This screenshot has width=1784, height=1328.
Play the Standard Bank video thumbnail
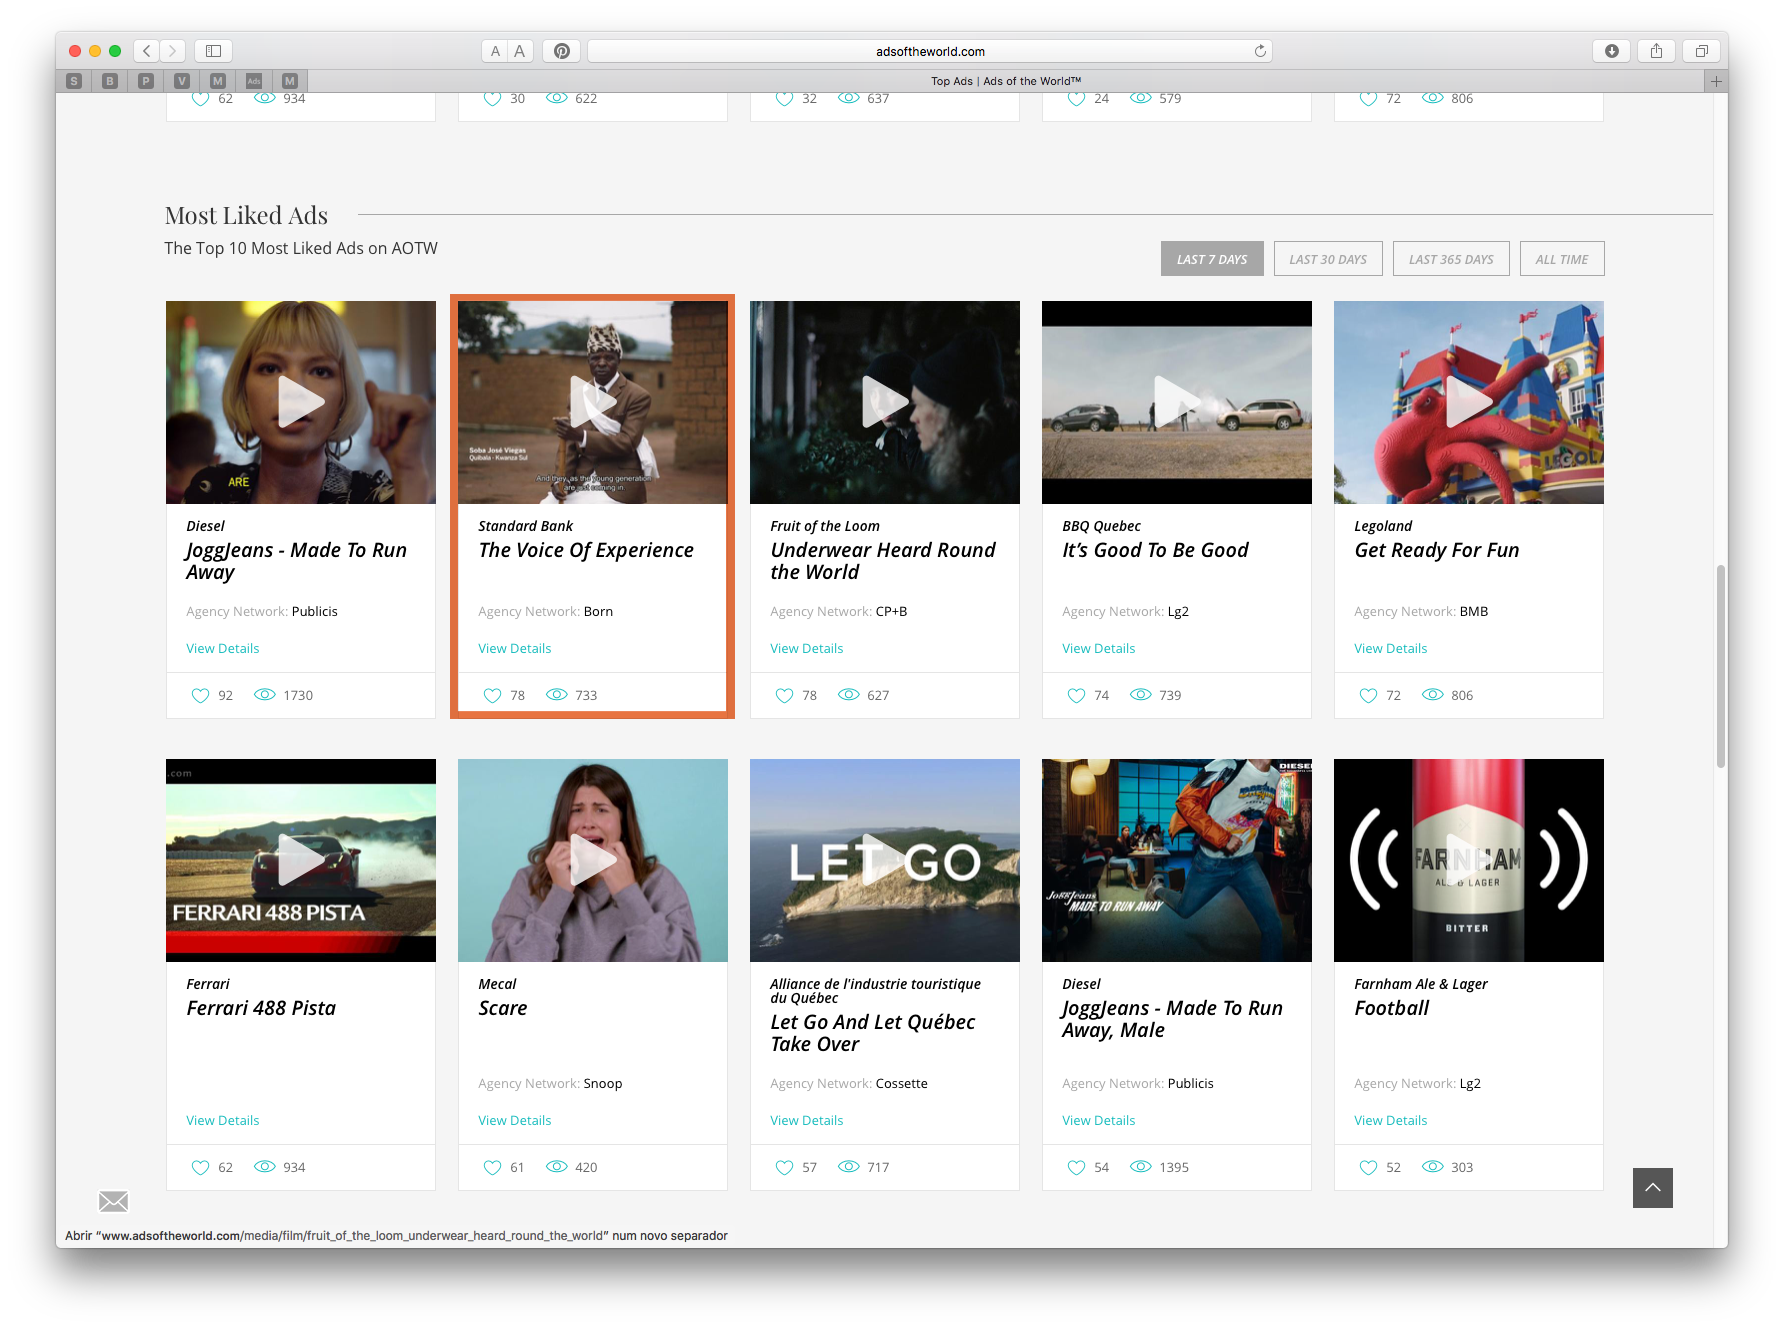(x=593, y=402)
